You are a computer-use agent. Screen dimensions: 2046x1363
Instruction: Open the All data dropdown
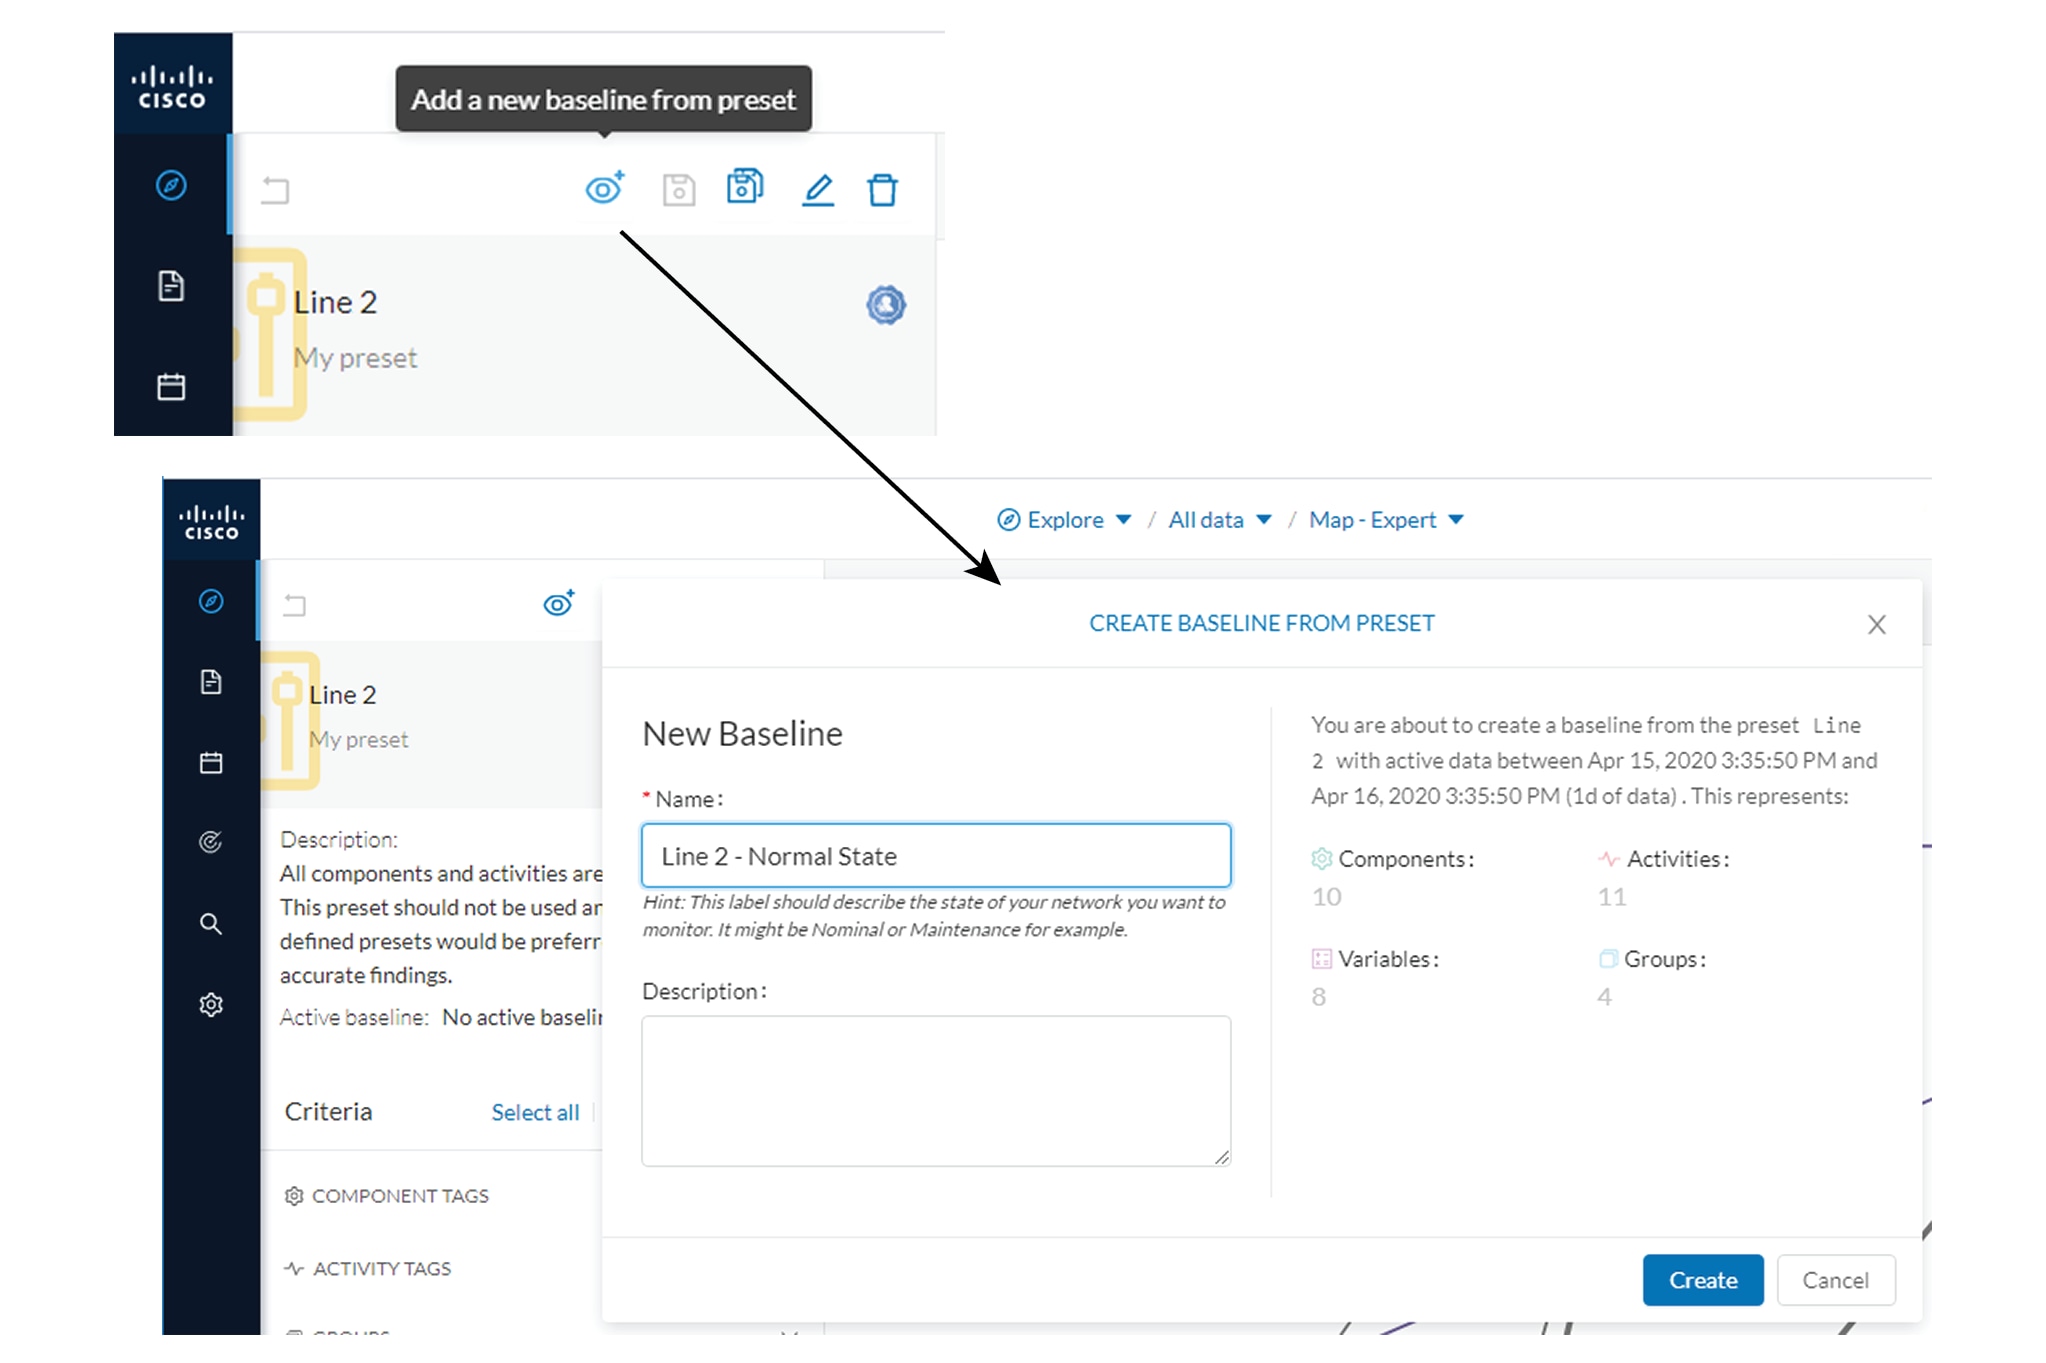click(1219, 520)
